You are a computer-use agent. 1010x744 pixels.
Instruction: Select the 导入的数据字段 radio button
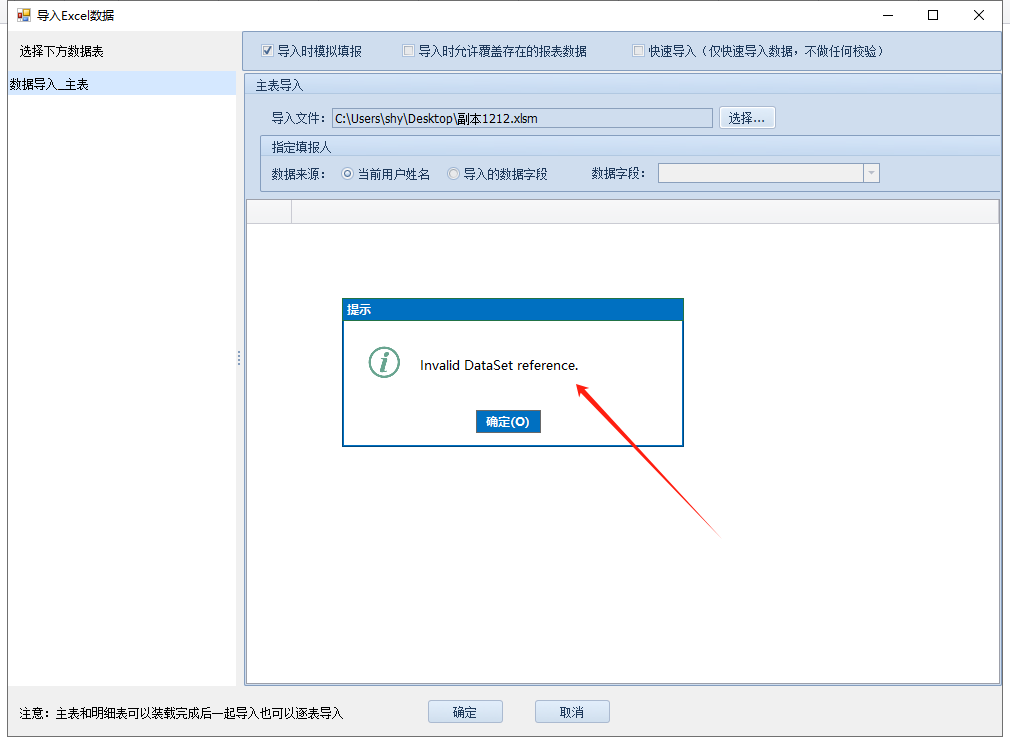coord(453,174)
